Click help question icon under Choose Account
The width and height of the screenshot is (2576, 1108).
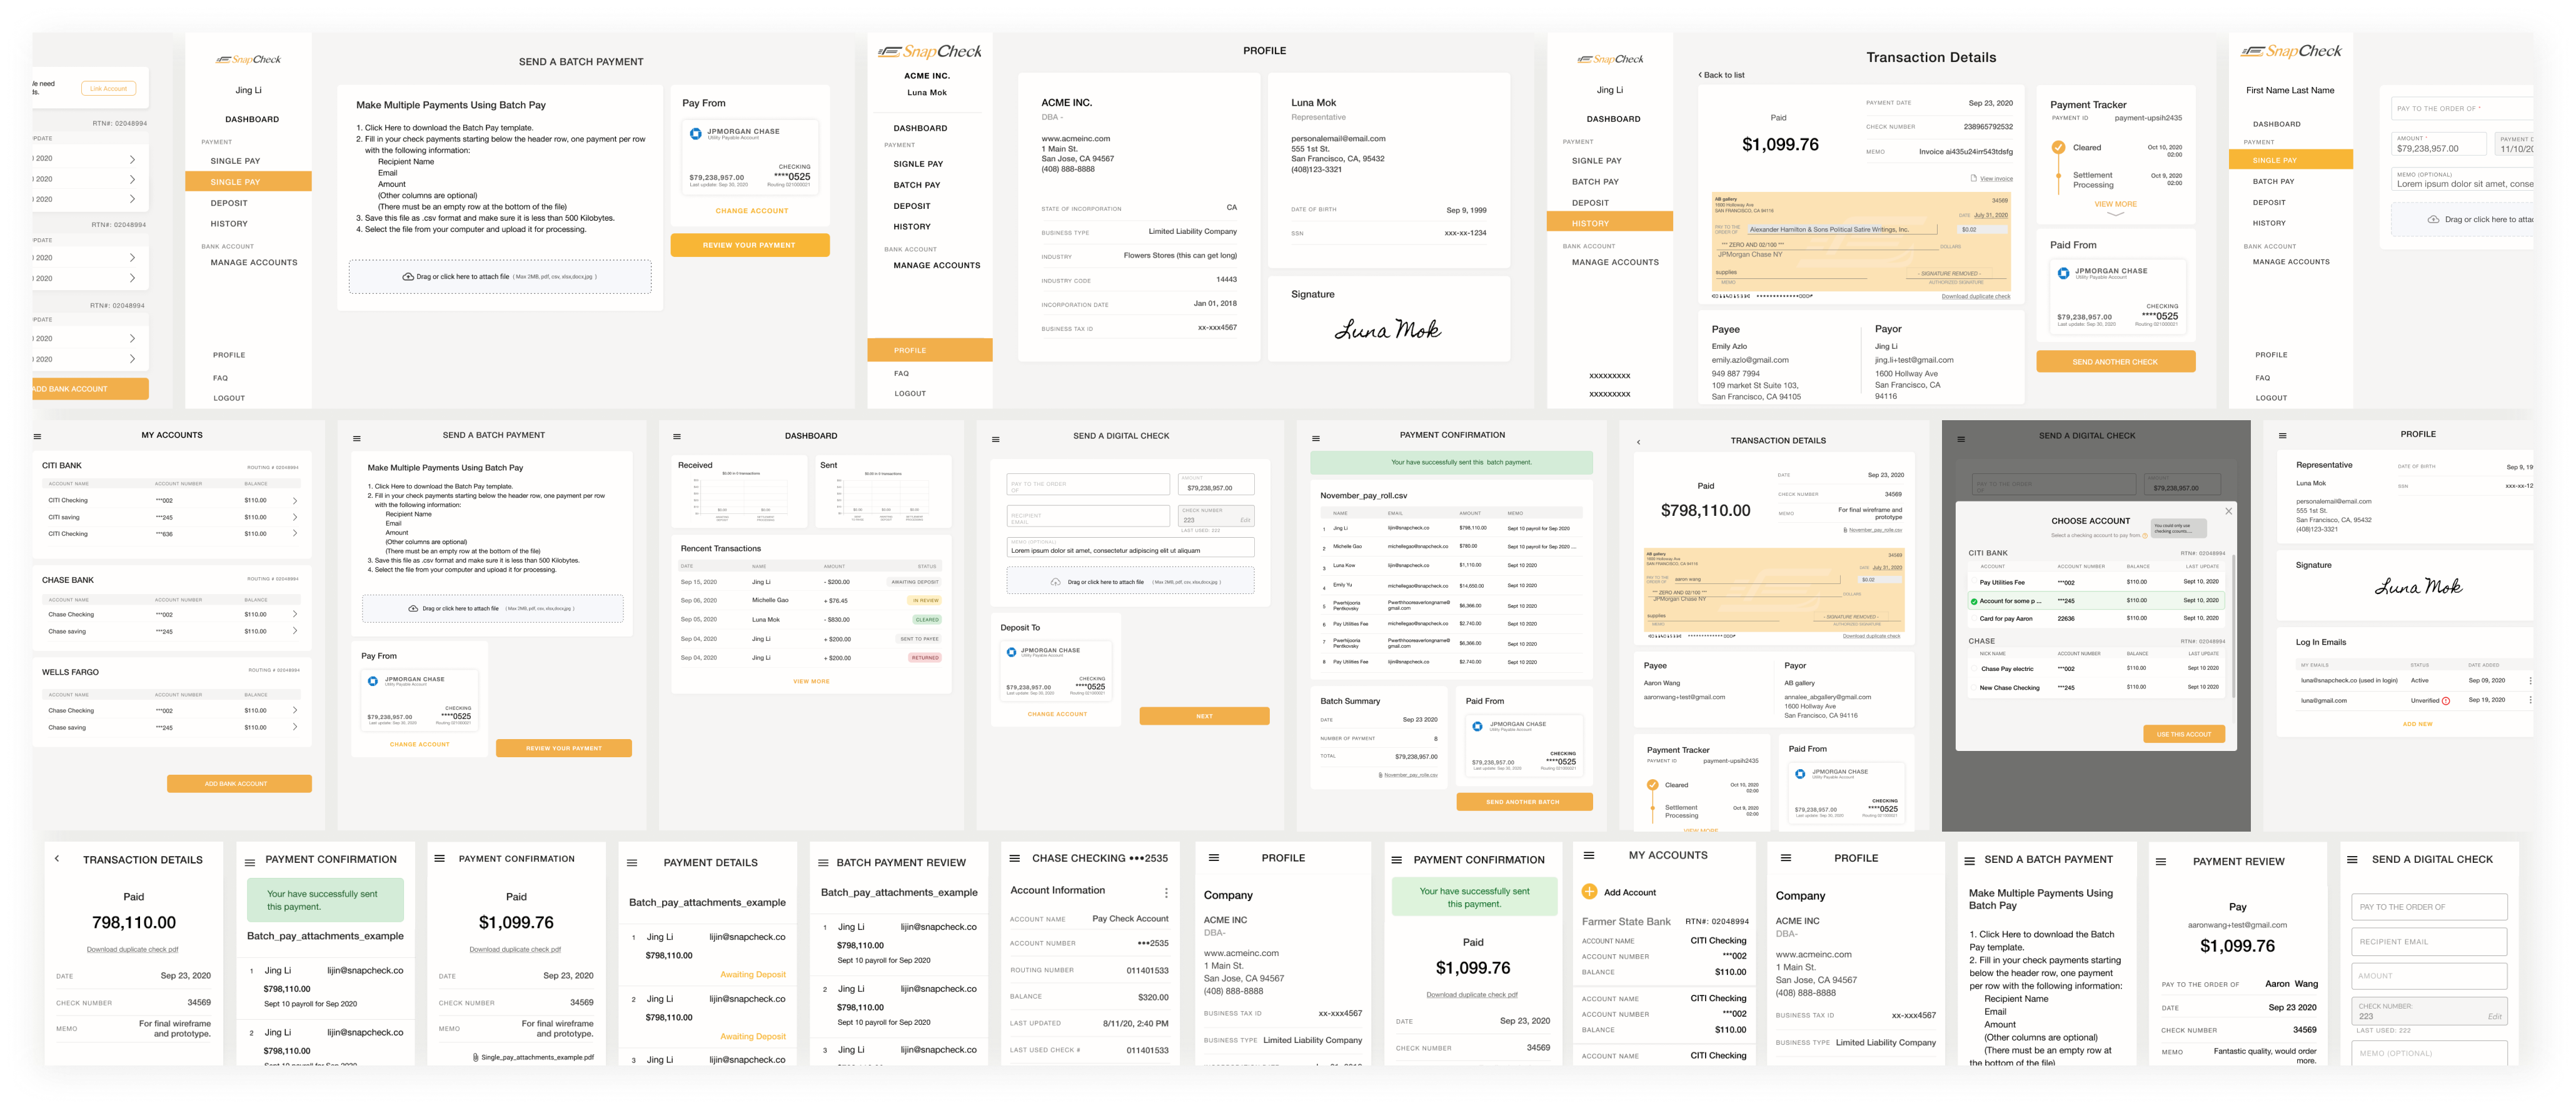2144,536
